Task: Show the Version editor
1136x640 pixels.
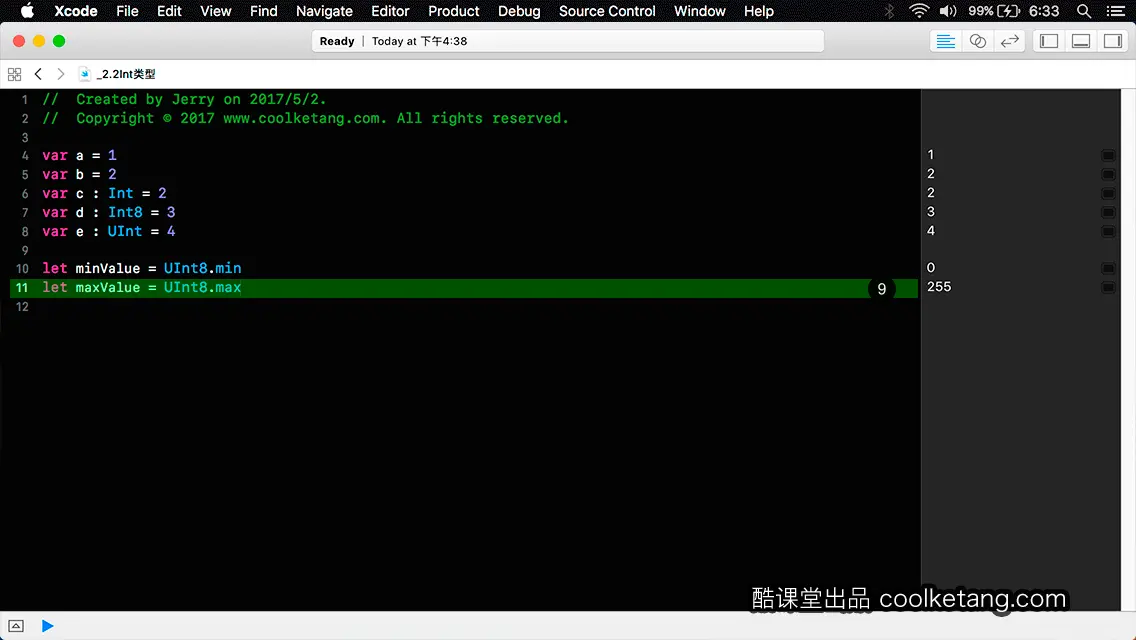Action: (1009, 41)
